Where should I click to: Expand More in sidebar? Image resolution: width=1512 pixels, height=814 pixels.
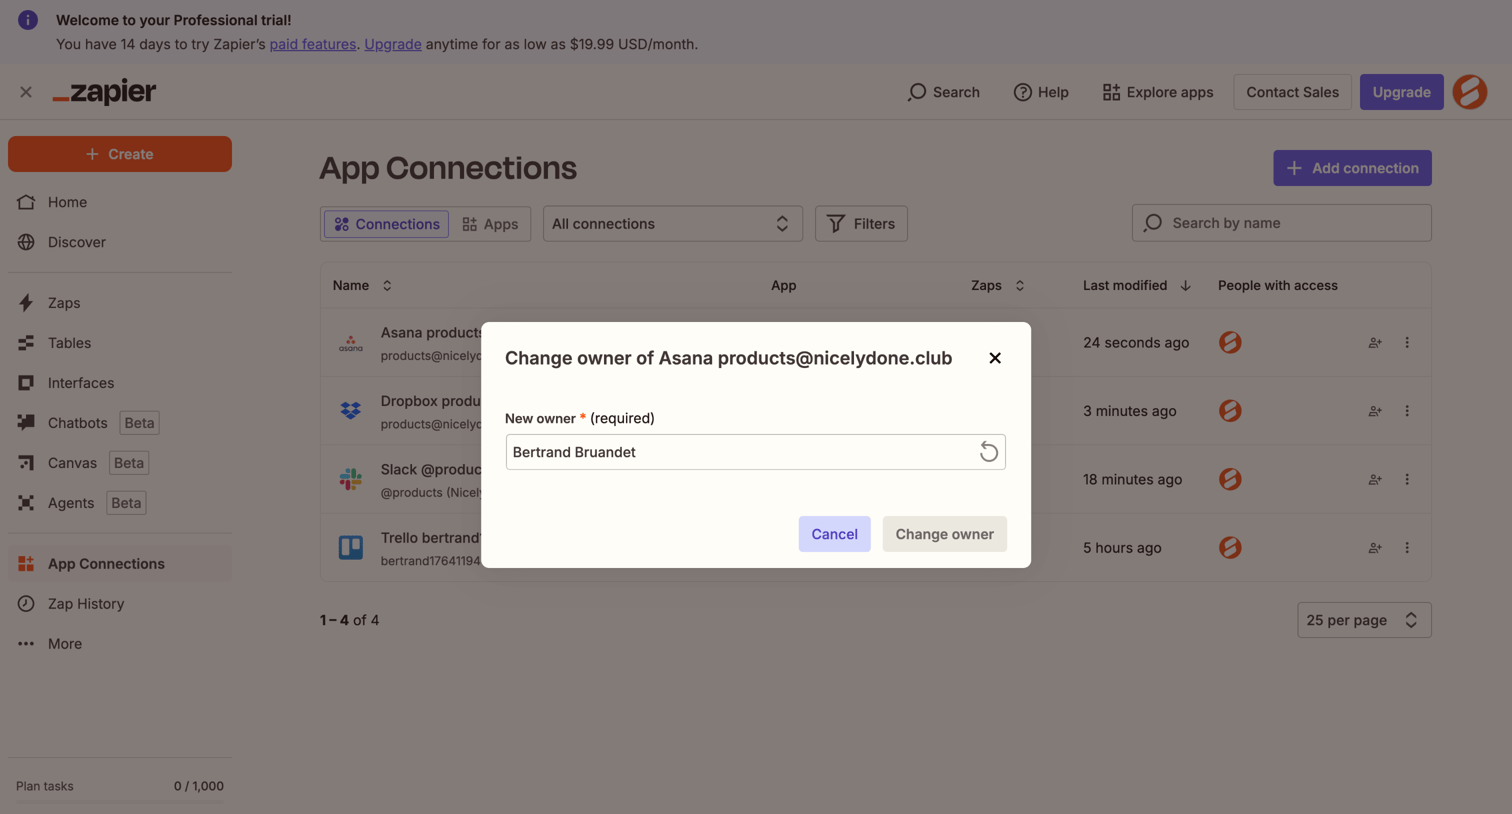pyautogui.click(x=120, y=644)
